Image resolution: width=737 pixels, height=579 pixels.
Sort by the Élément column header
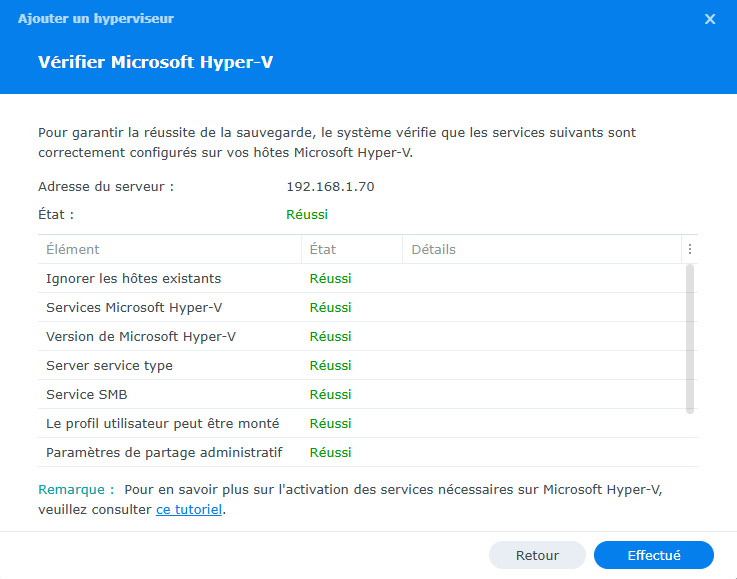click(x=73, y=250)
